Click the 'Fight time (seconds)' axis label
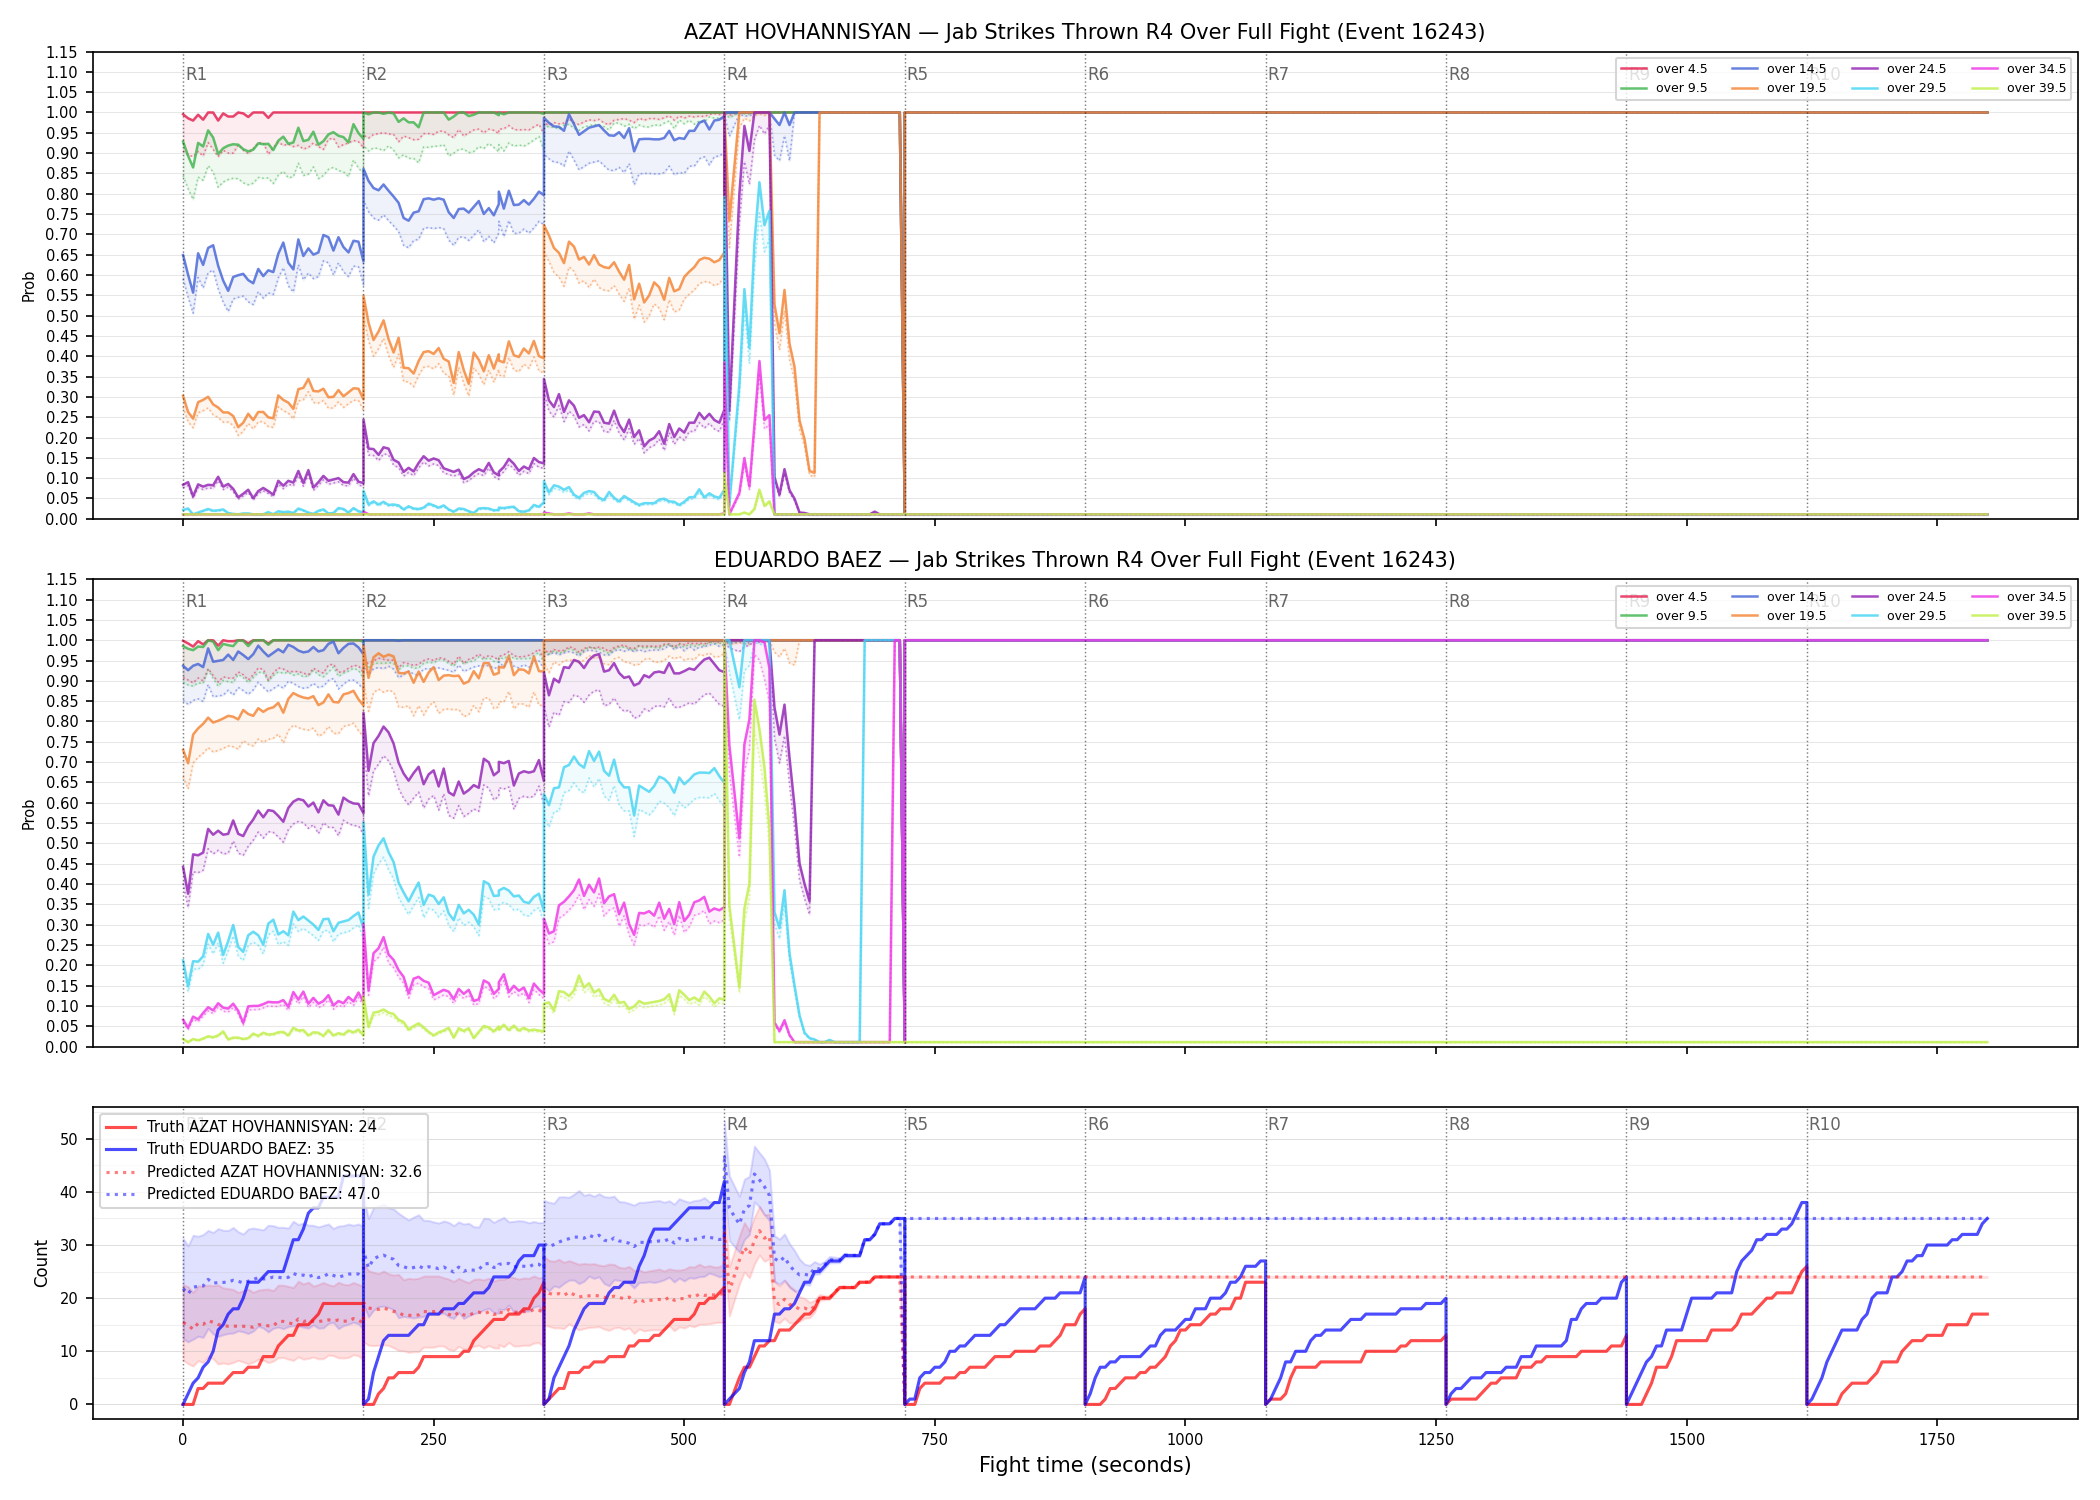 [1085, 1465]
